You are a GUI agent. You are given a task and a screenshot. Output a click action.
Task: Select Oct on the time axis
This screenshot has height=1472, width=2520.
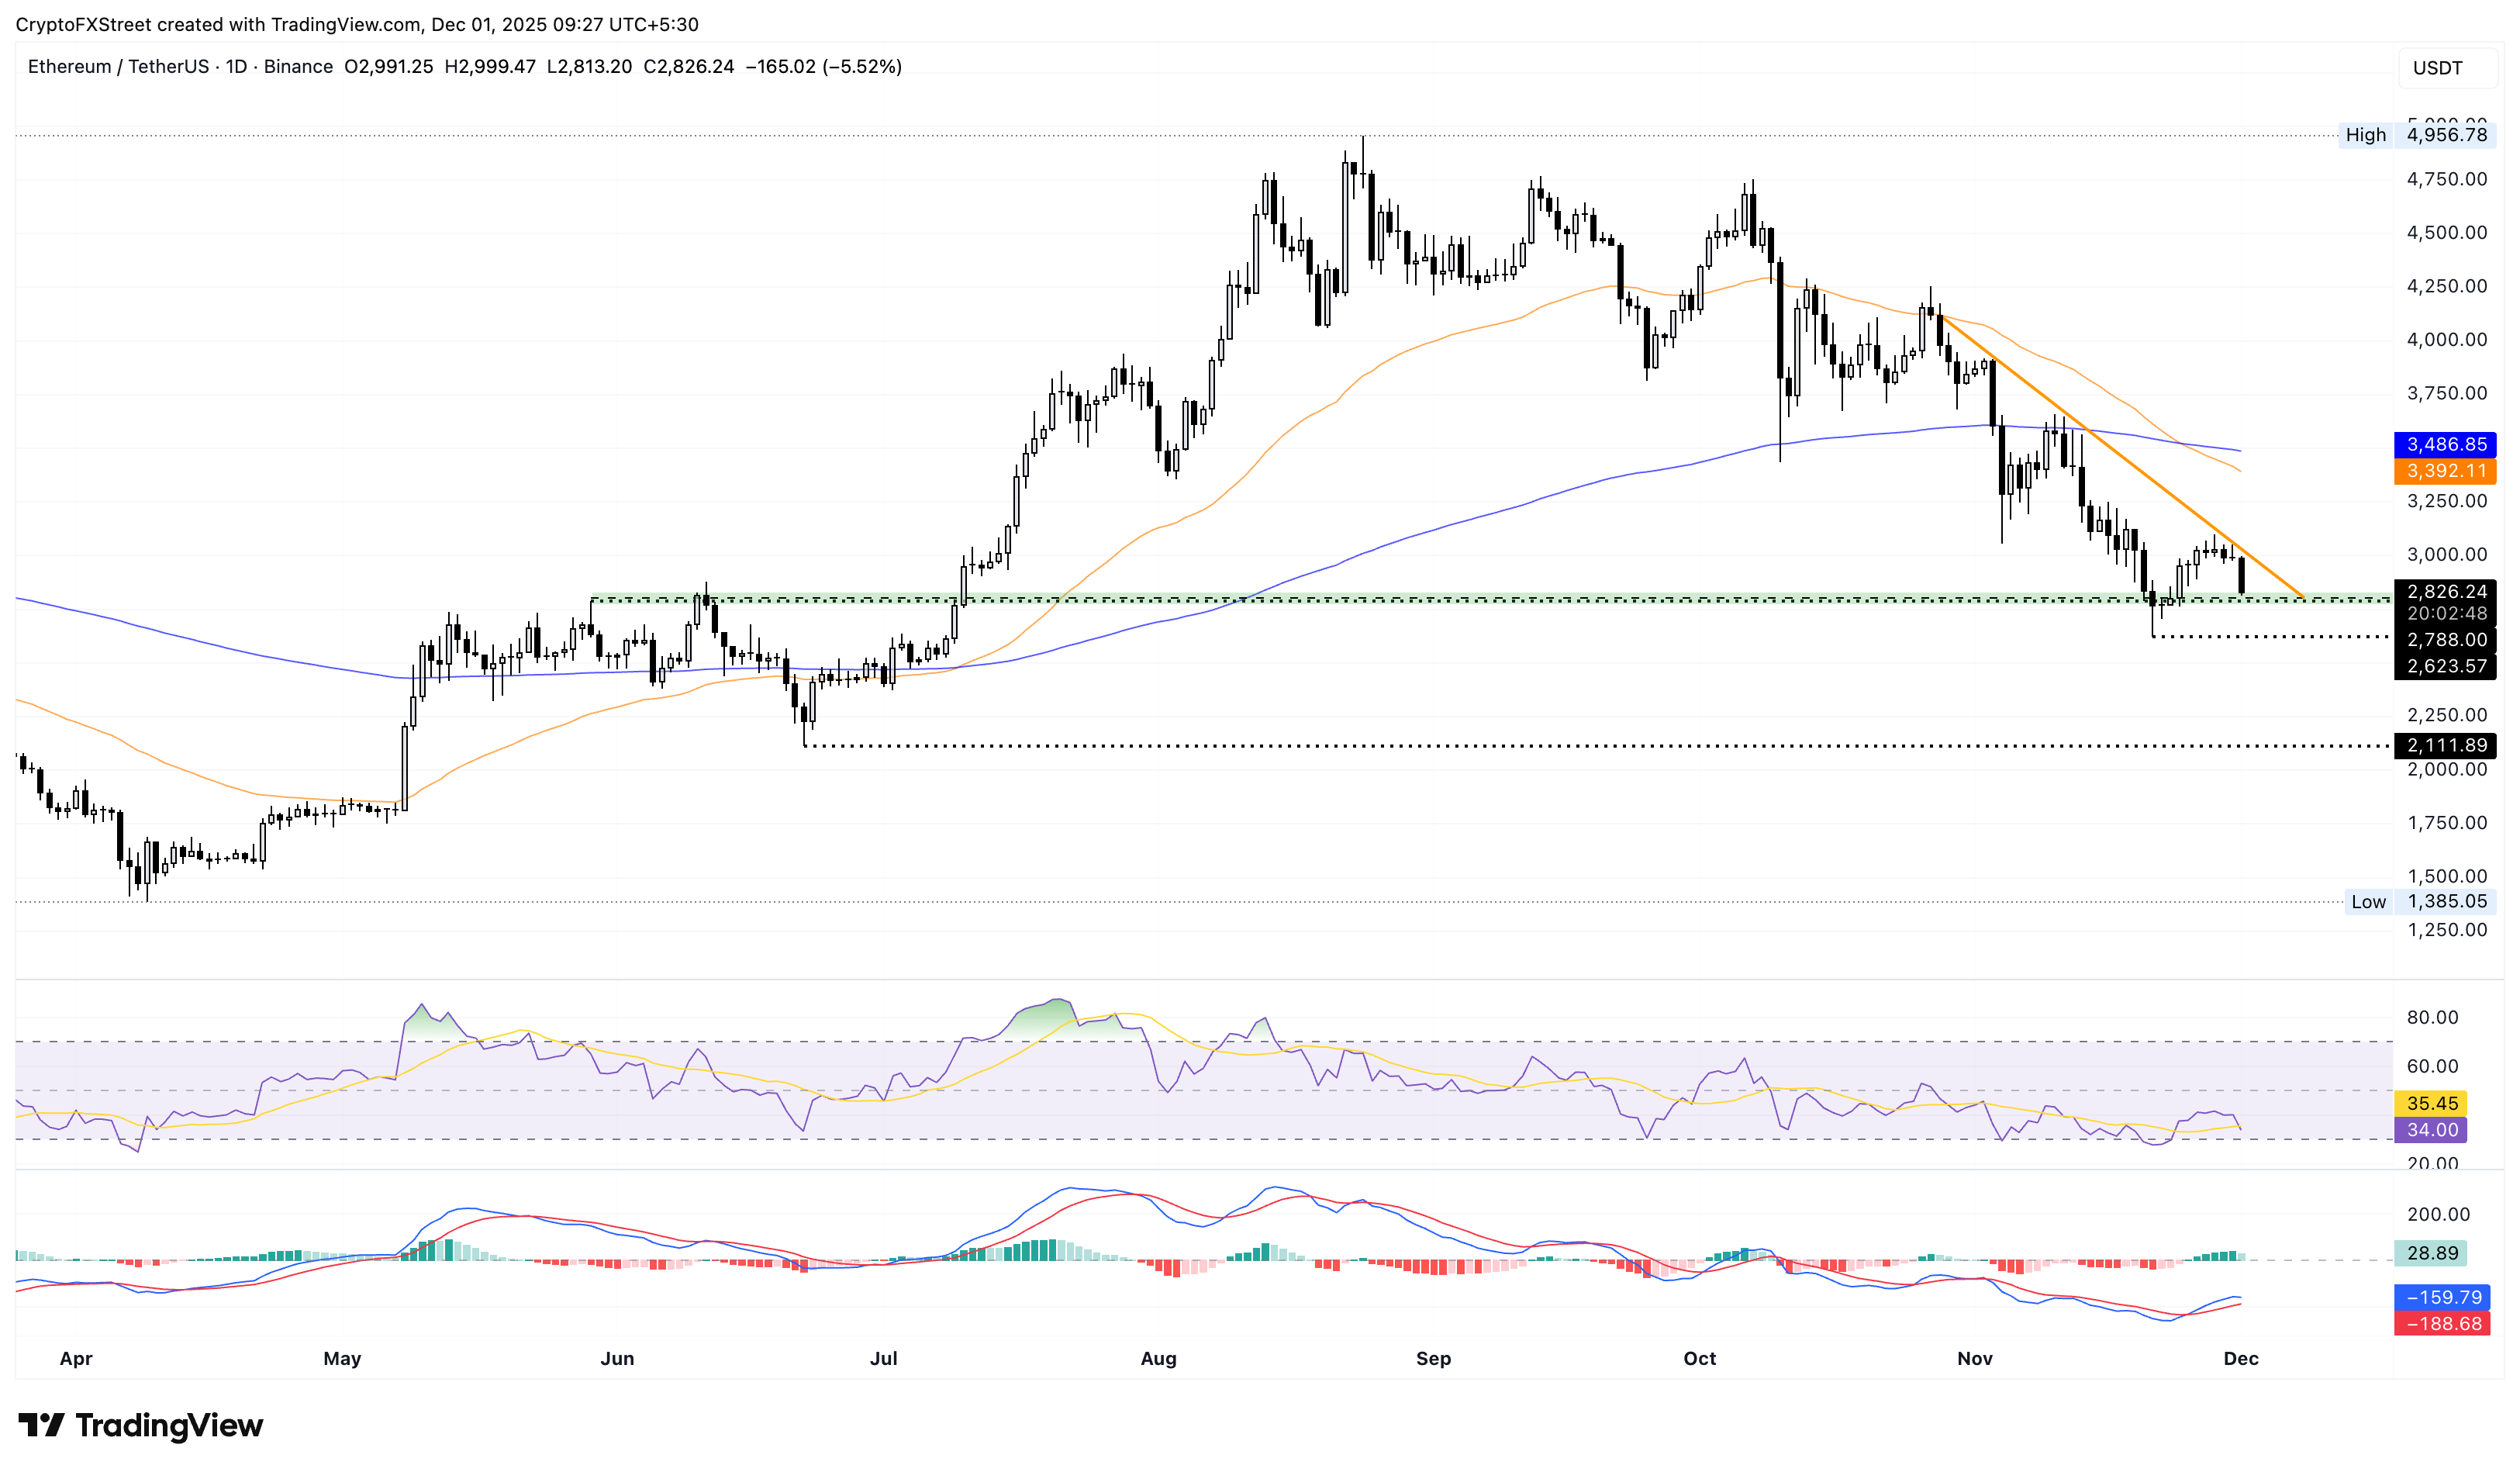click(x=1700, y=1359)
